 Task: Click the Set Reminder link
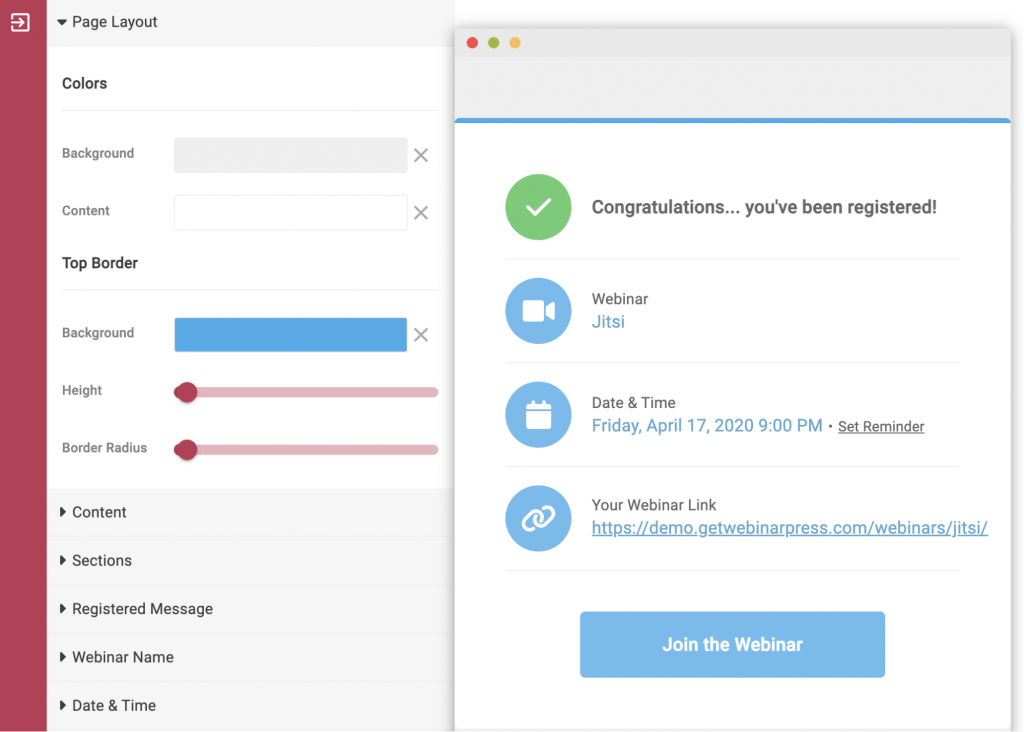881,426
